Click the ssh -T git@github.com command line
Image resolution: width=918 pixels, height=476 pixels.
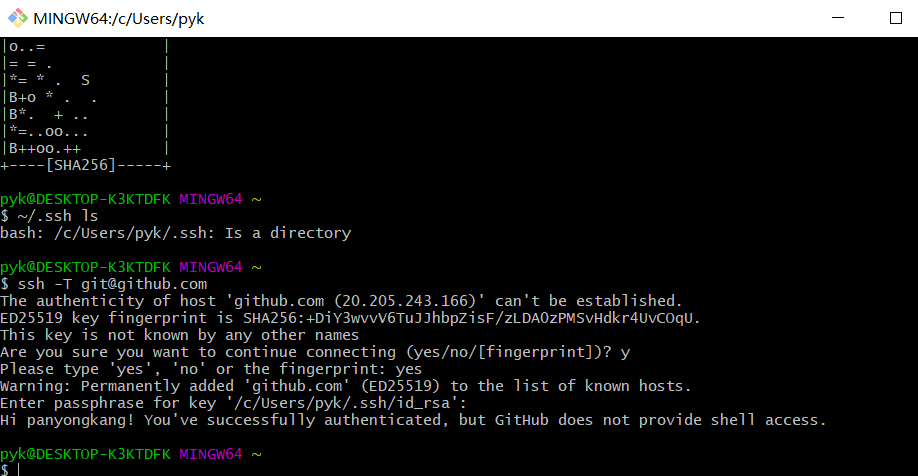coord(104,284)
